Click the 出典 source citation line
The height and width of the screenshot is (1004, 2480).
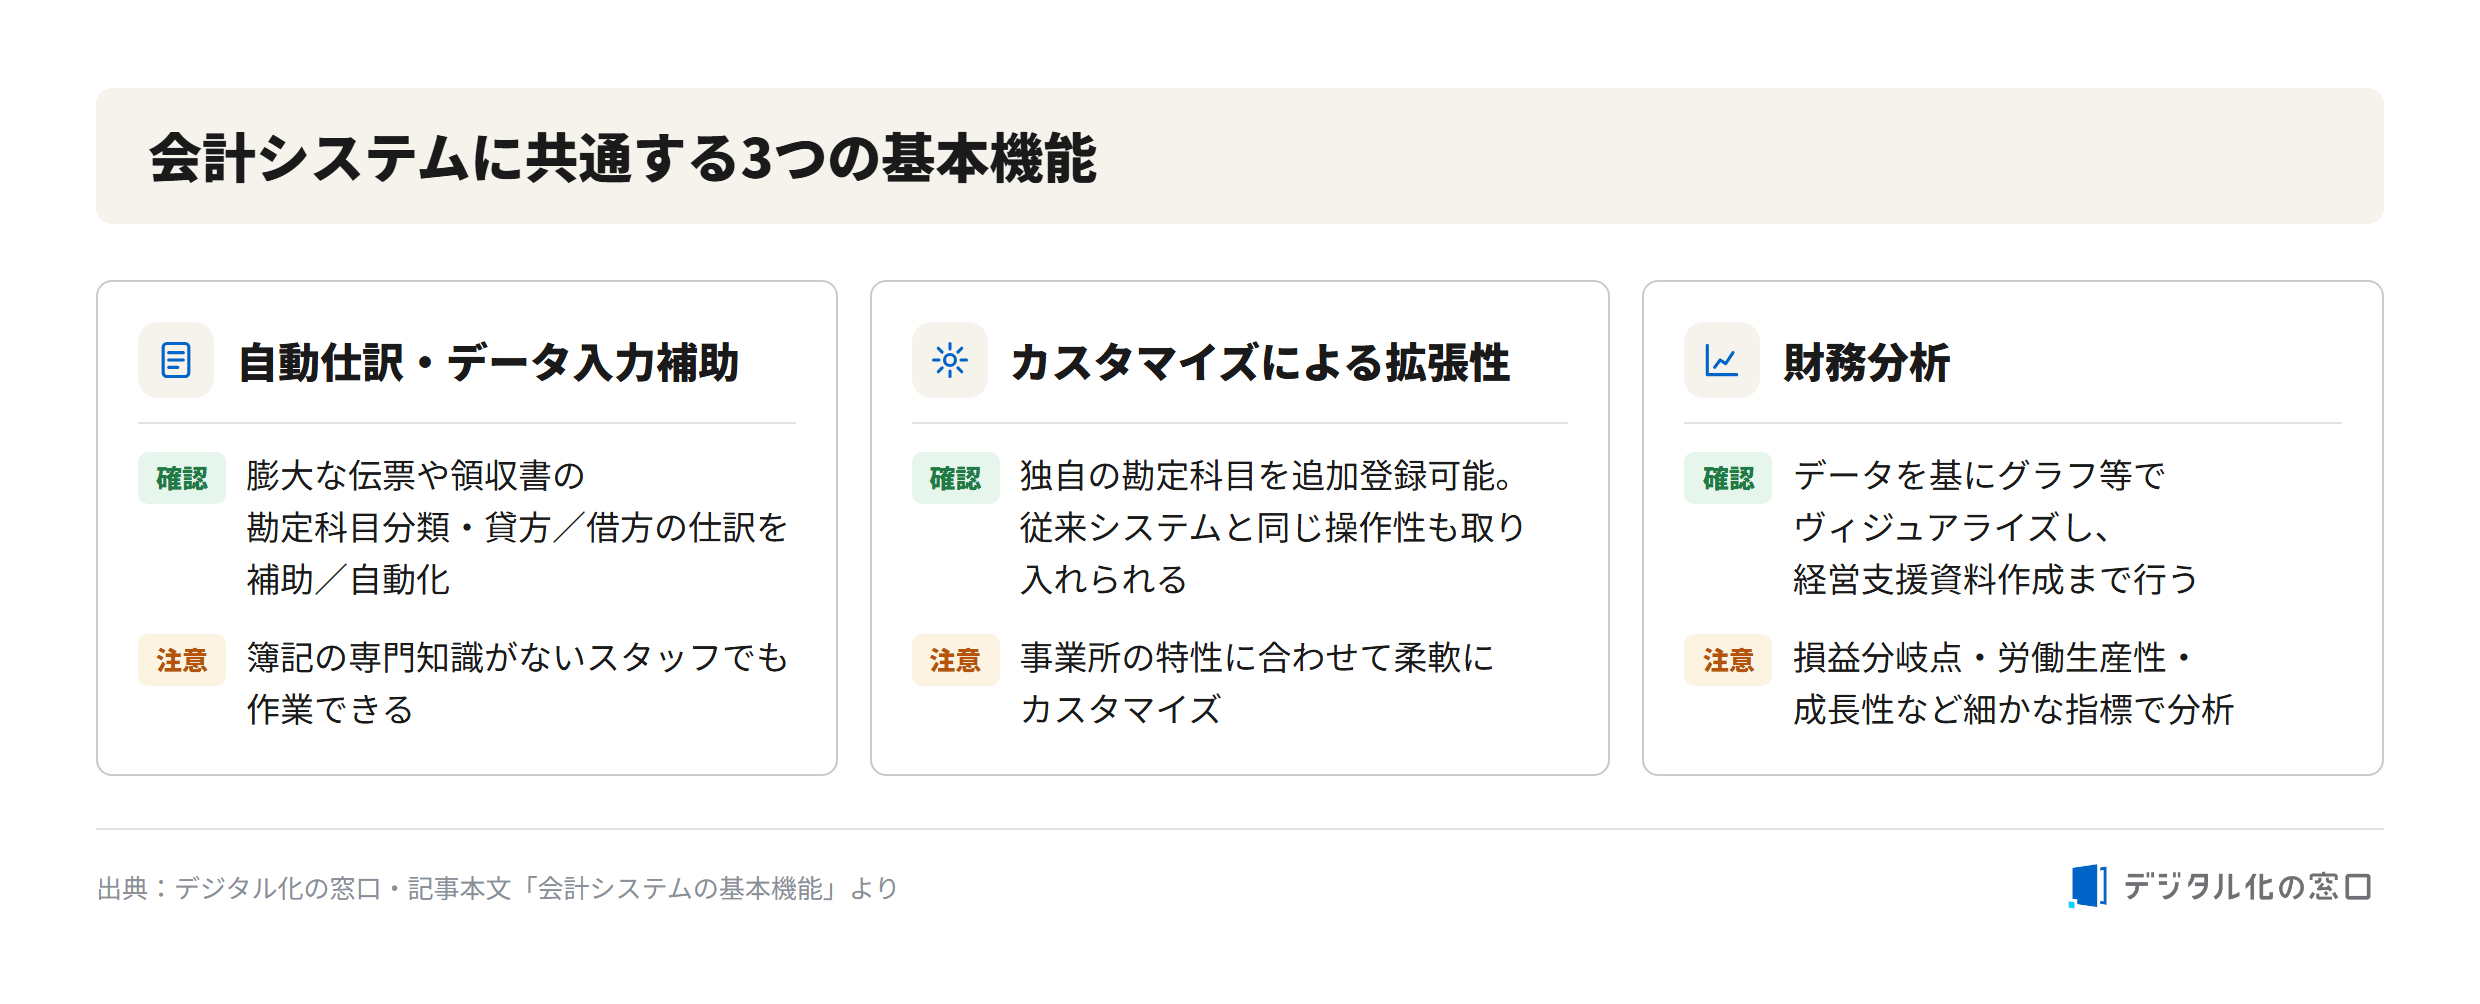(x=498, y=888)
